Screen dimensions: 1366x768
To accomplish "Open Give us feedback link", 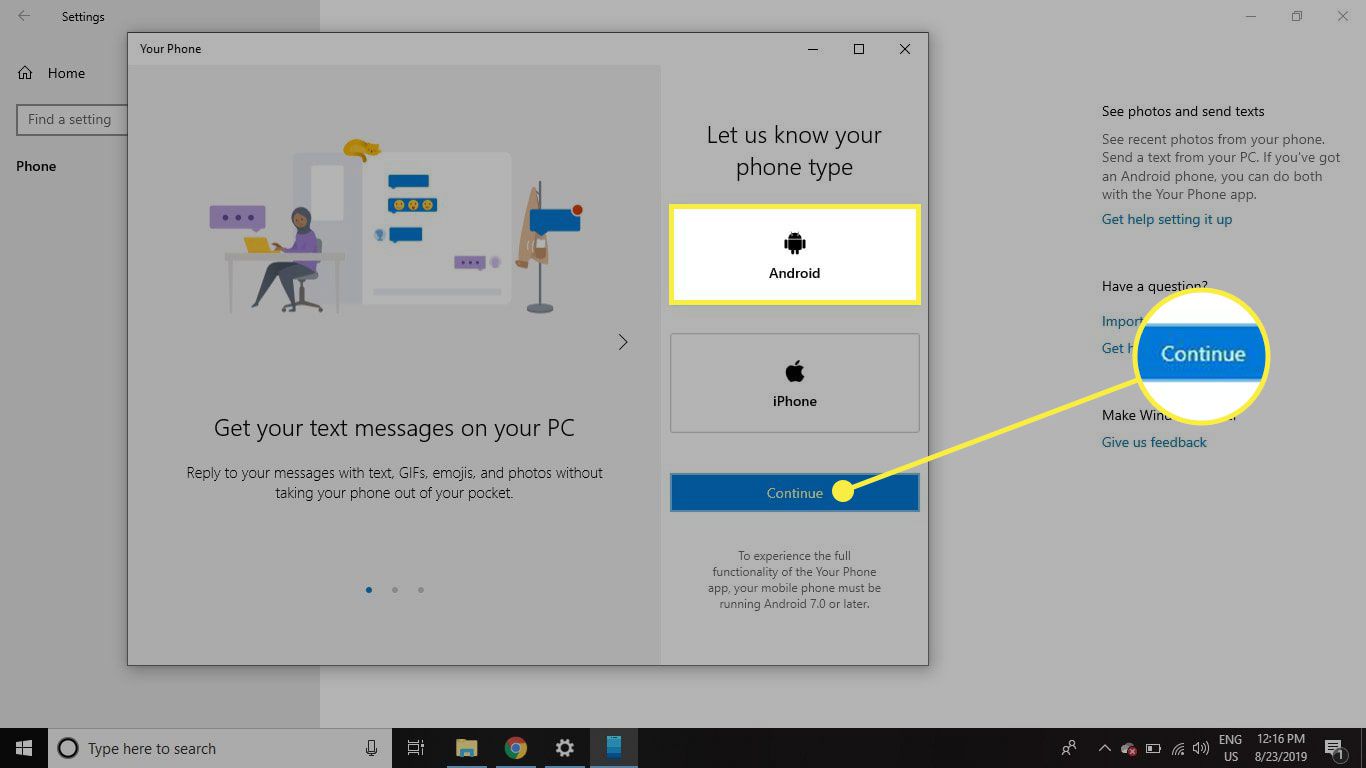I will click(x=1154, y=442).
